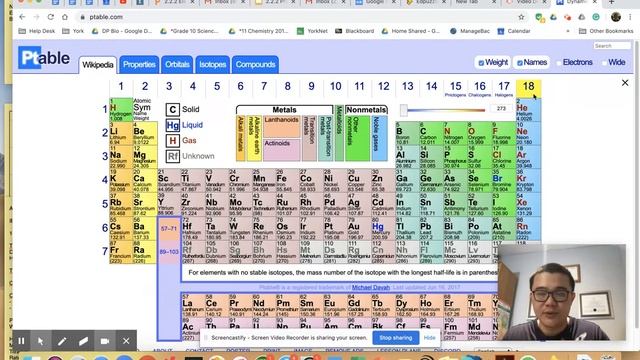Image resolution: width=640 pixels, height=360 pixels.
Task: Click the 57–71 lanthanoid placeholder cell
Action: [x=169, y=229]
